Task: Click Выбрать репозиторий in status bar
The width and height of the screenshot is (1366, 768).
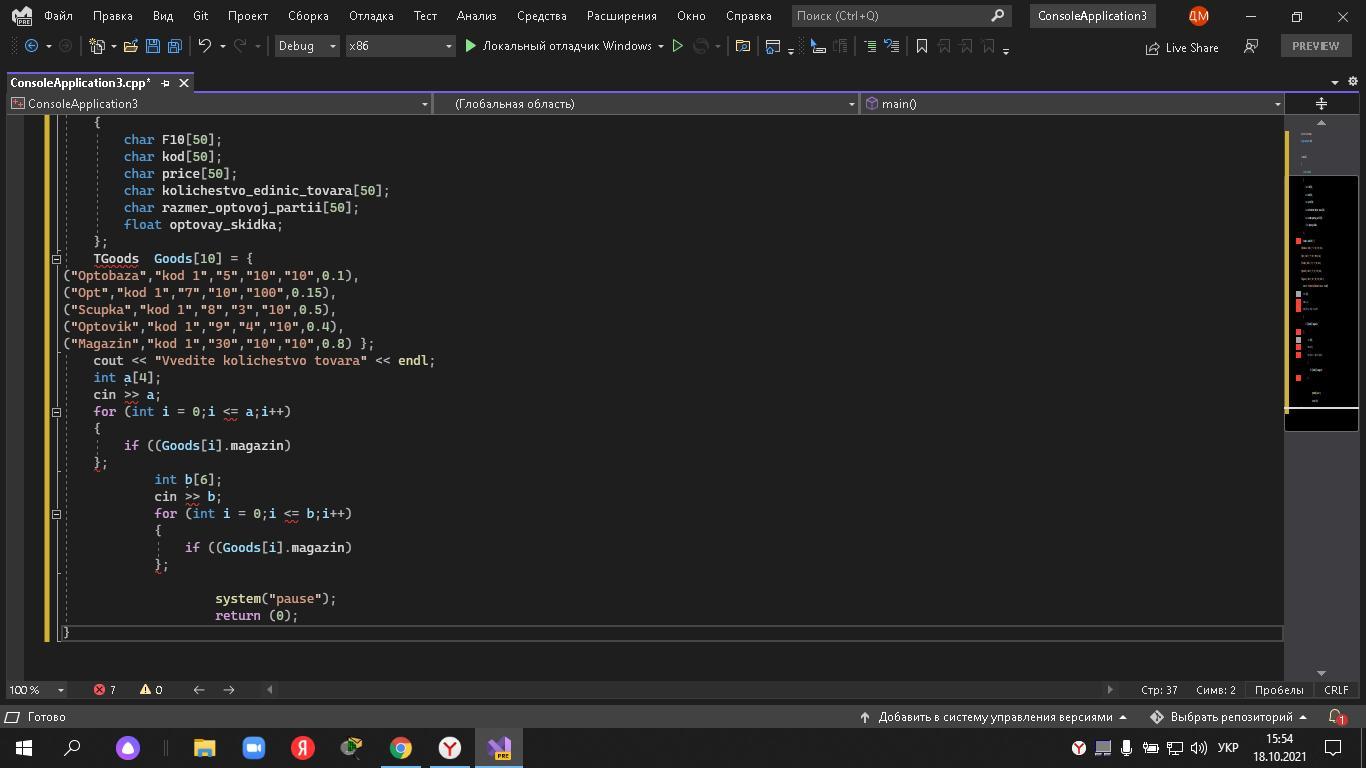Action: [x=1229, y=717]
